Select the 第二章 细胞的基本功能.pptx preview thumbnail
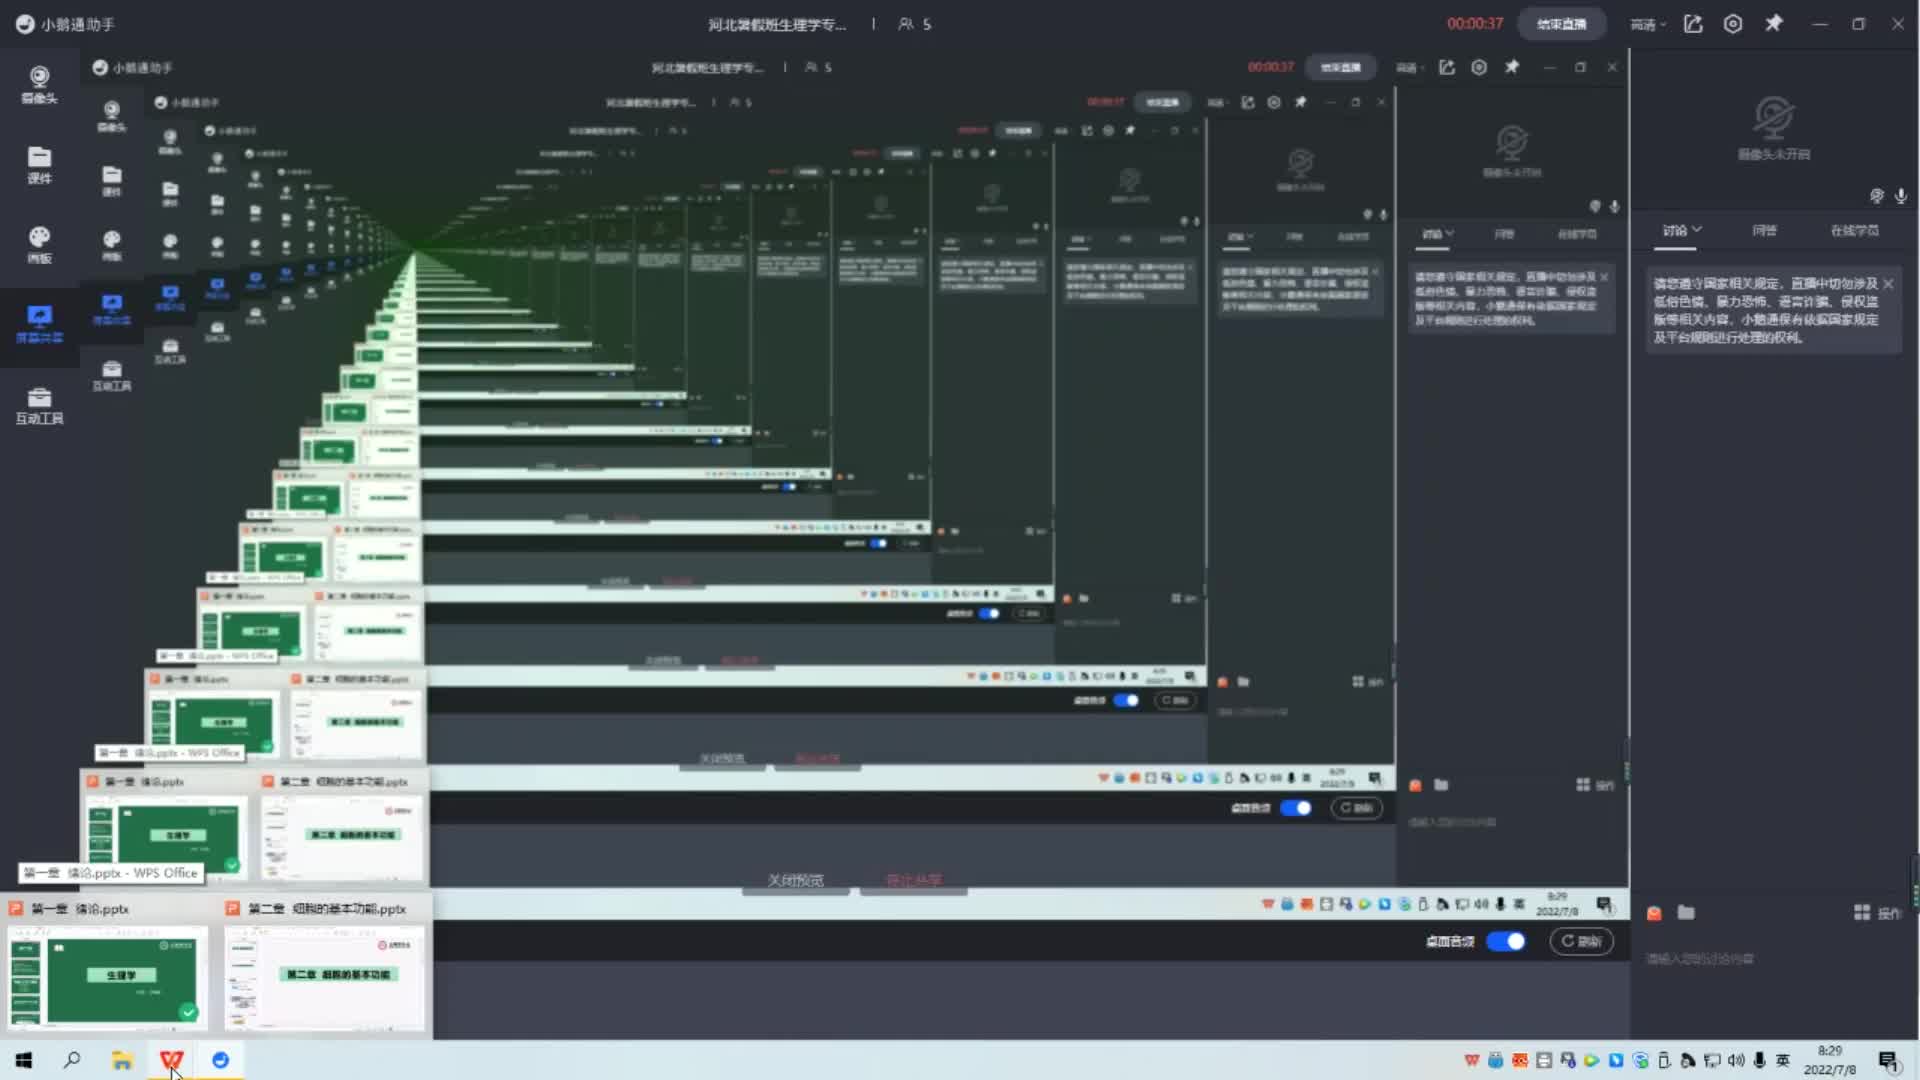 pos(324,976)
